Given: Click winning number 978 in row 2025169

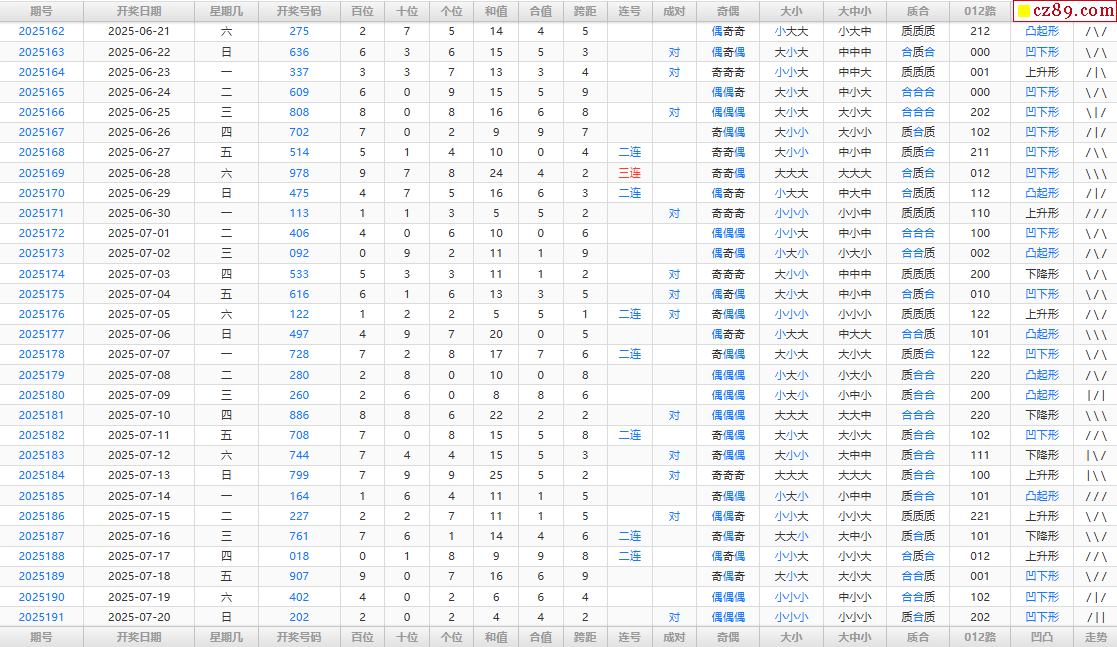Looking at the screenshot, I should [299, 173].
